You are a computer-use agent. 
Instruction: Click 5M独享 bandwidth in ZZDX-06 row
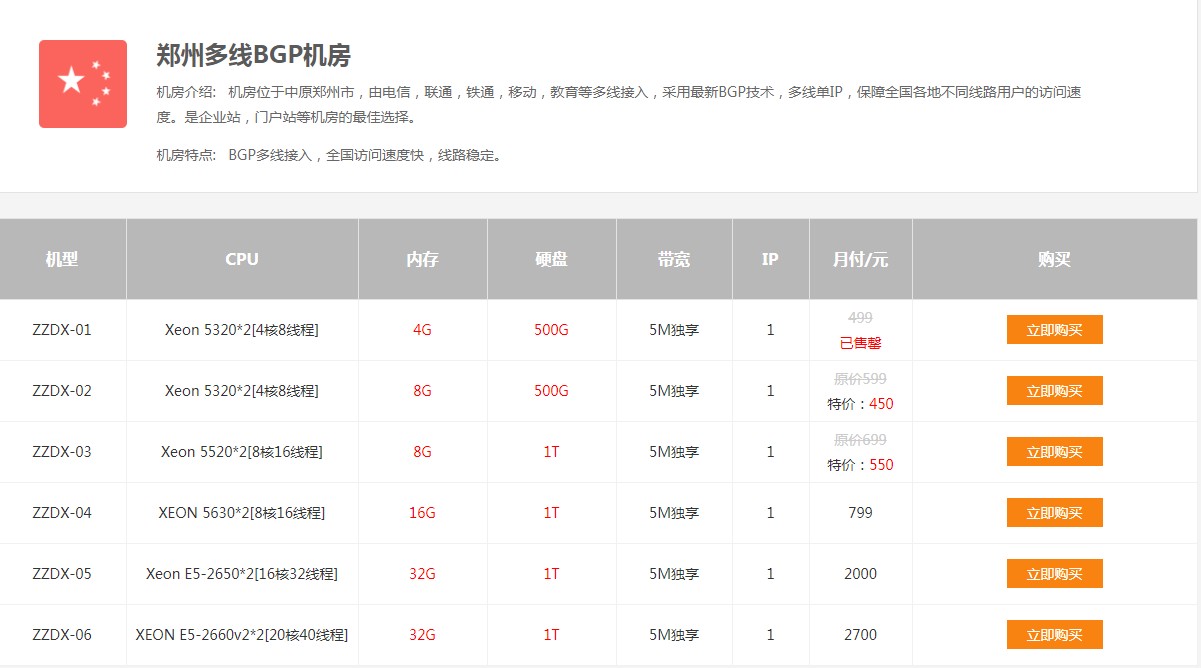674,635
